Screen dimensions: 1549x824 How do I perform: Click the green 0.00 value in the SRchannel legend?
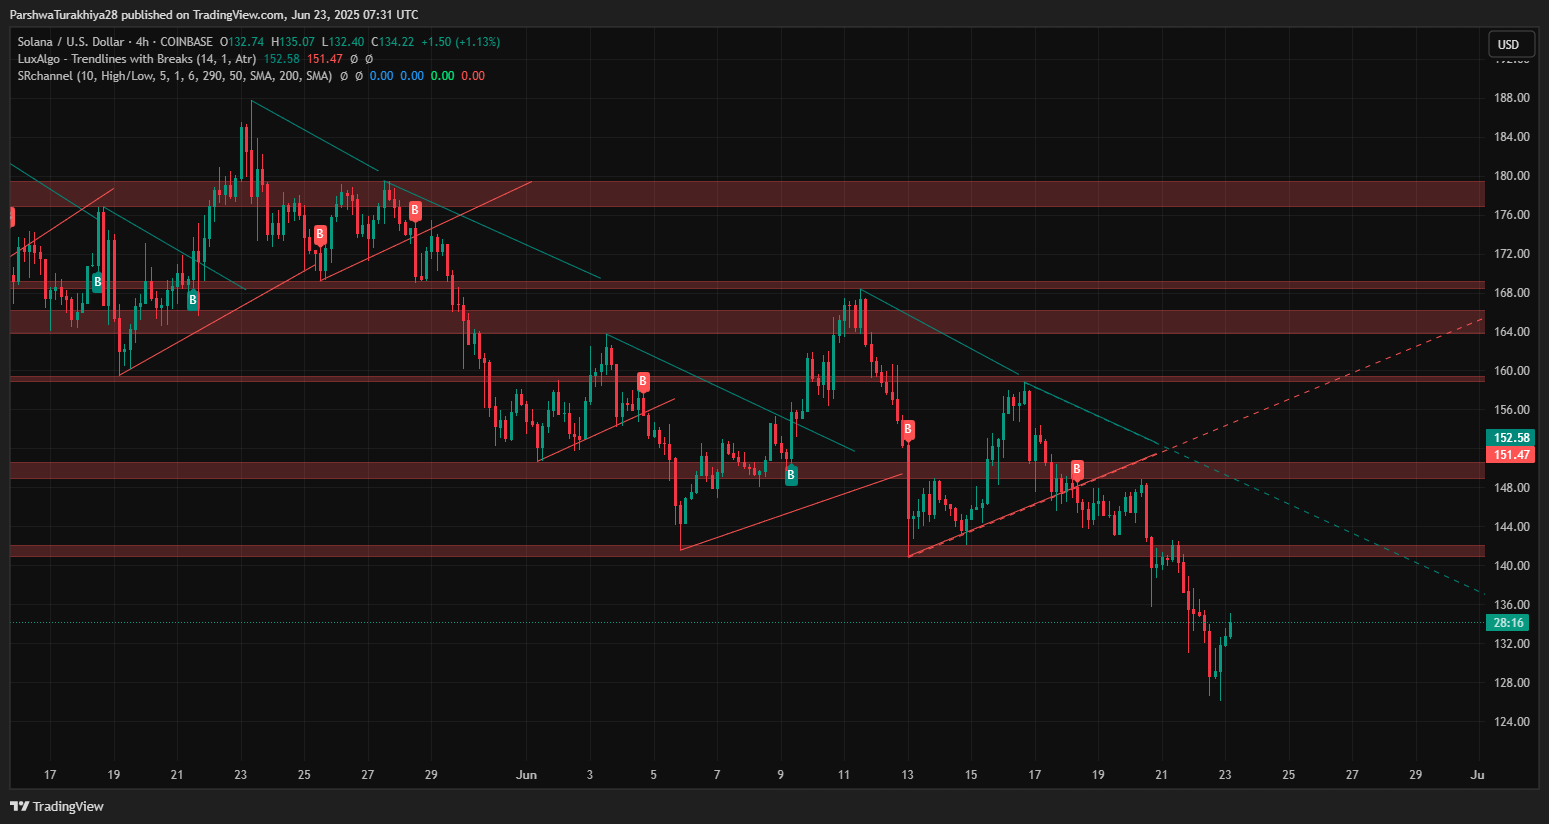(x=442, y=76)
